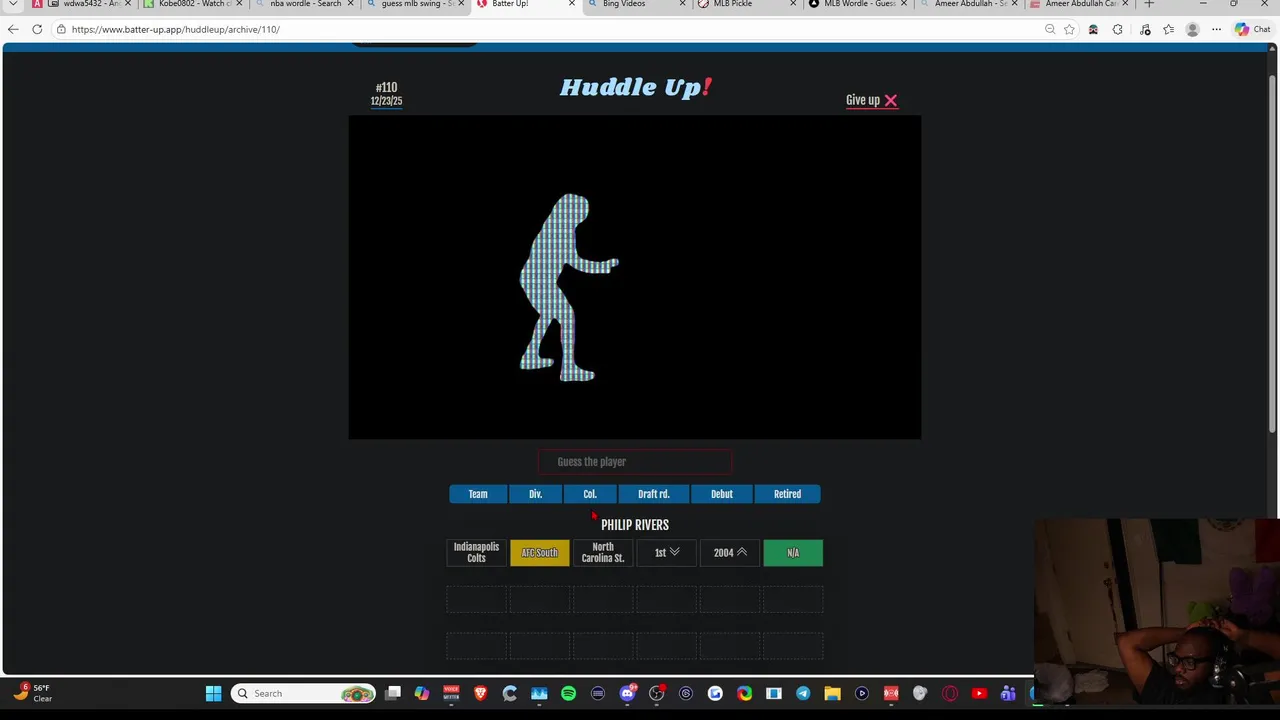Open Copilot Chat in the browser

point(1252,29)
